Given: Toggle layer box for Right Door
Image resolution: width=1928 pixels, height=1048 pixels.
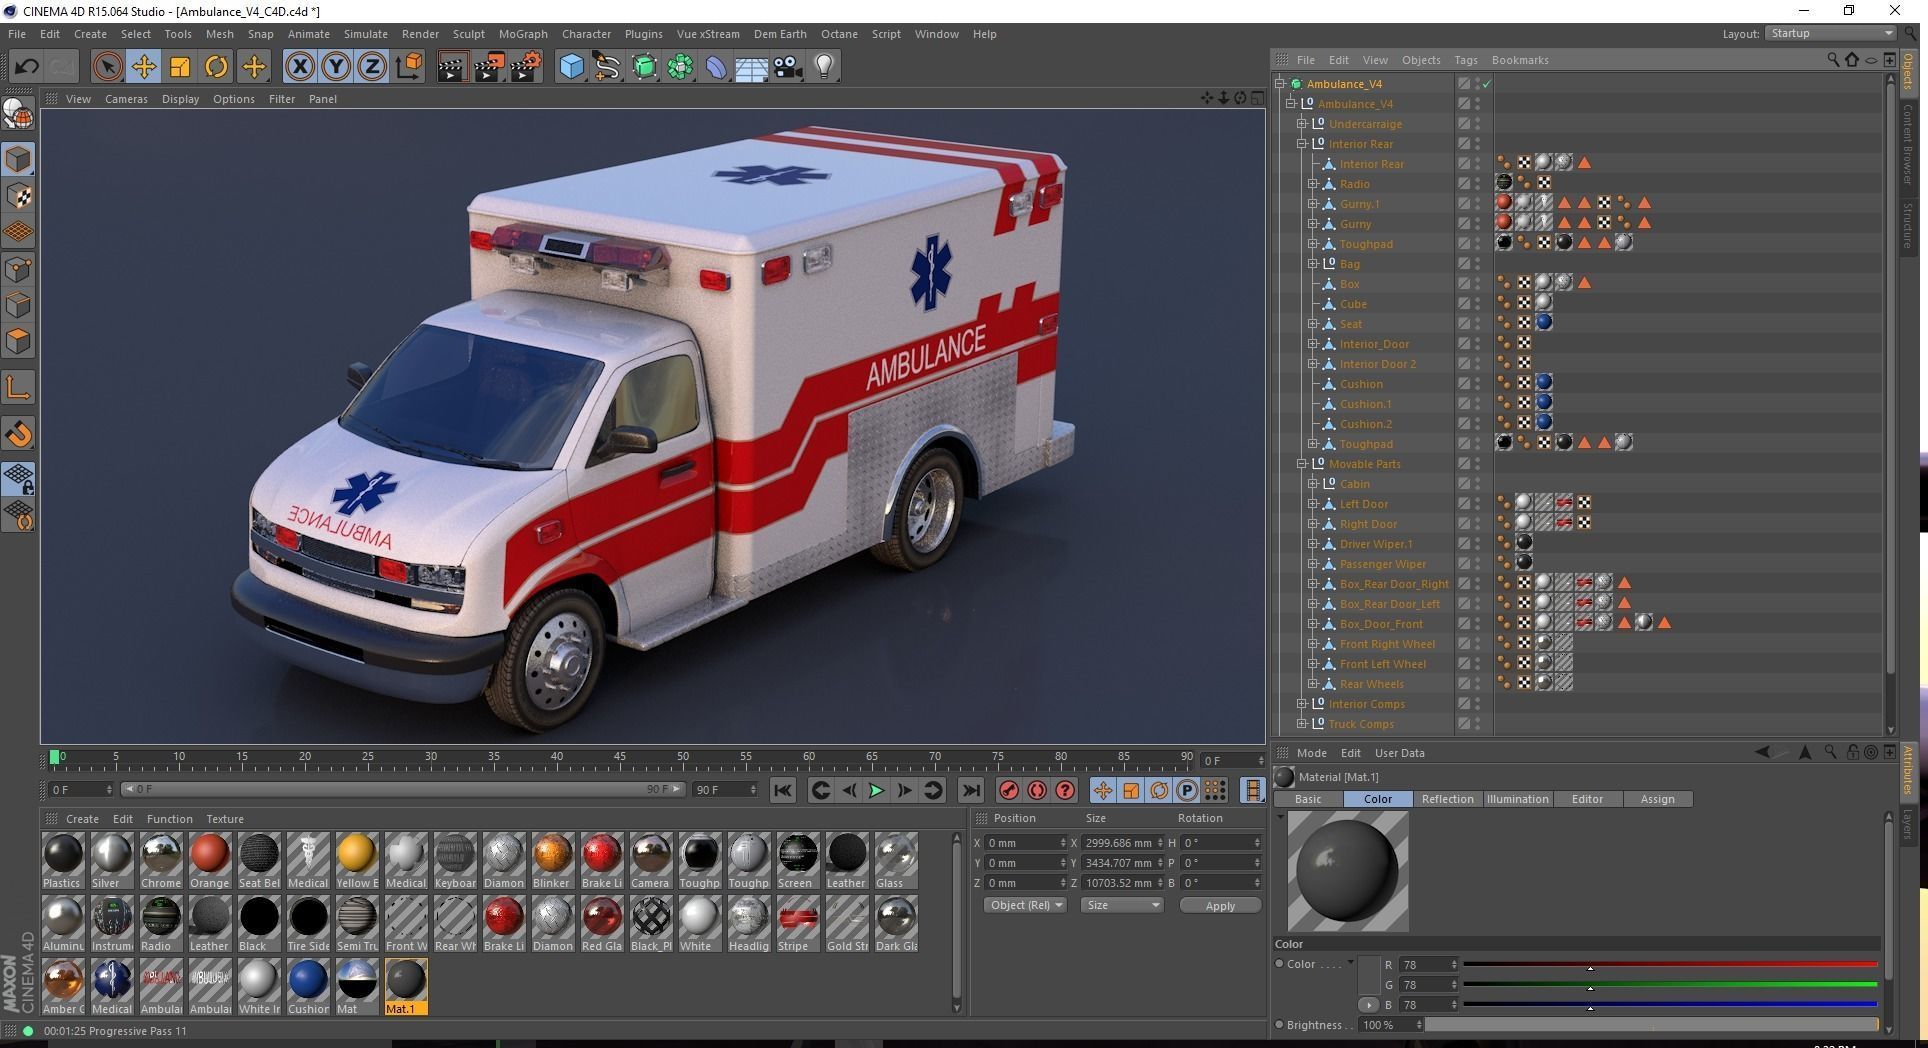Looking at the screenshot, I should (1463, 524).
